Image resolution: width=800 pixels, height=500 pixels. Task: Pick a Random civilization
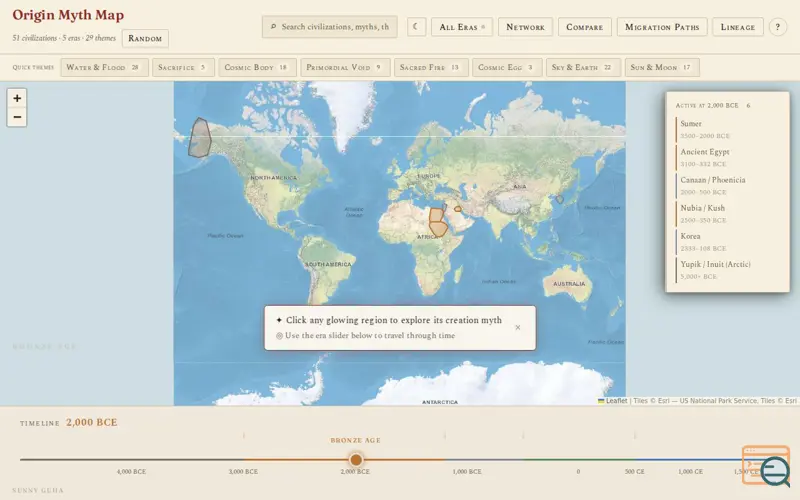coord(145,38)
